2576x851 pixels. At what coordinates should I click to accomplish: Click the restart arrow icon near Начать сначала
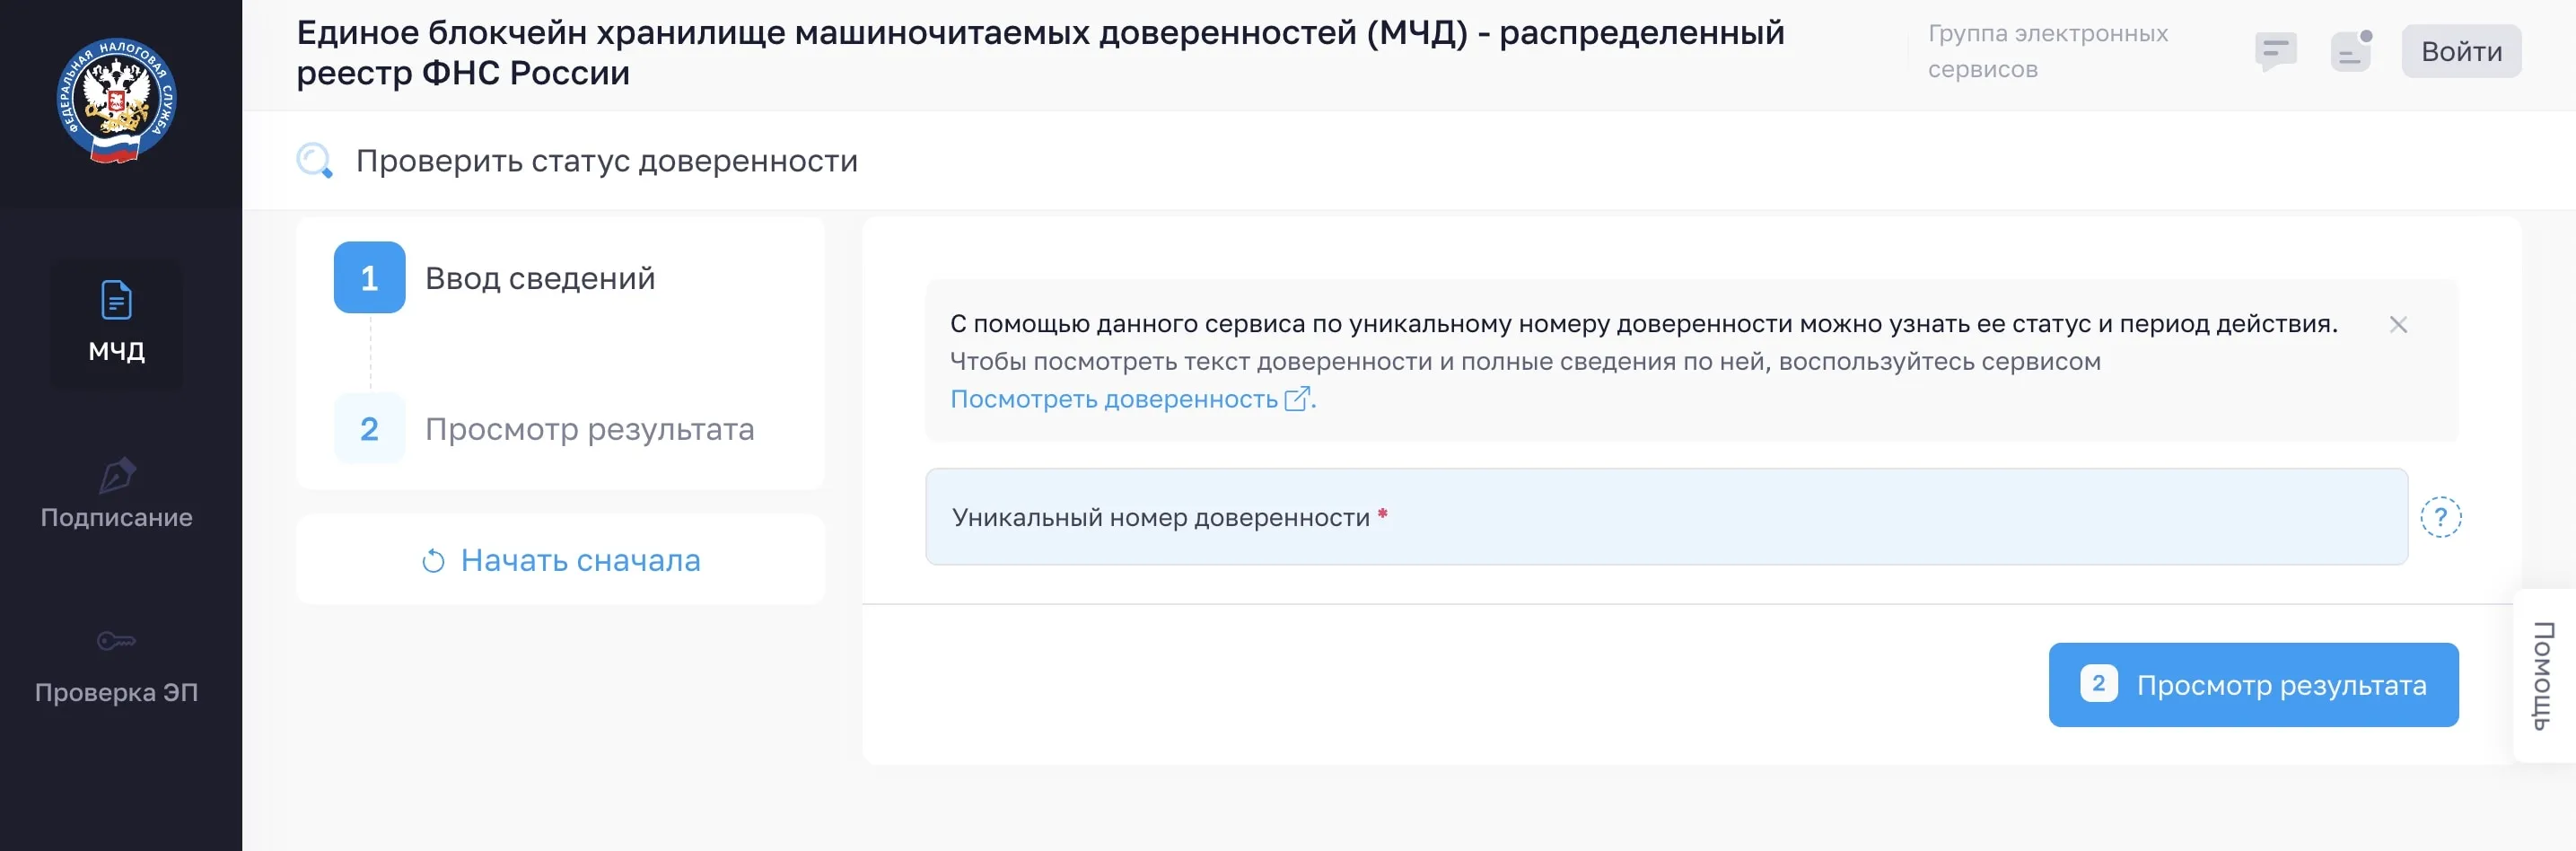(x=433, y=560)
